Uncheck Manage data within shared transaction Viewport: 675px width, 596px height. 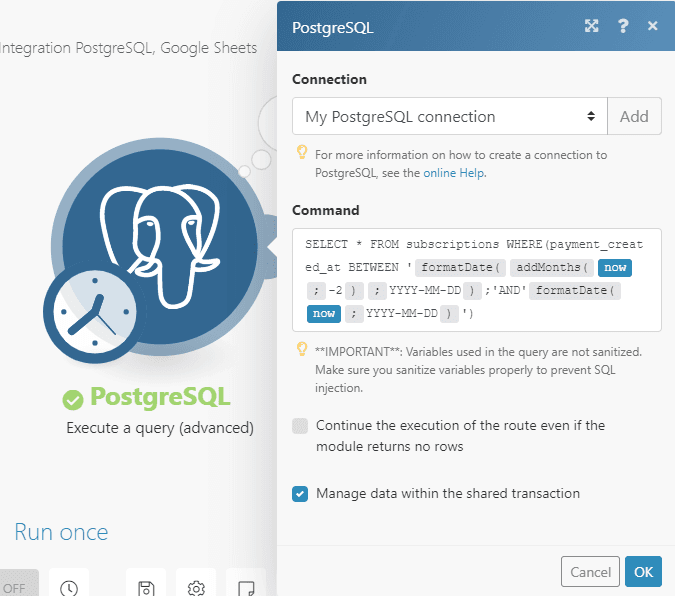coord(300,494)
